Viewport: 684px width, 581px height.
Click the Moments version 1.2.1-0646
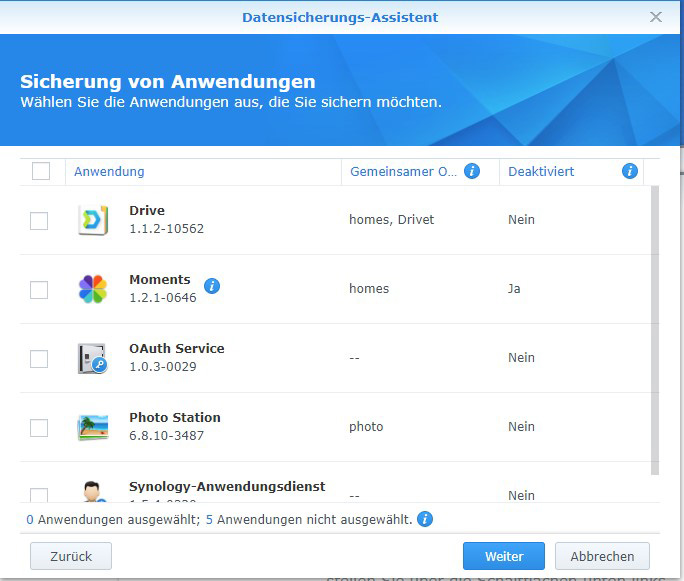(163, 297)
